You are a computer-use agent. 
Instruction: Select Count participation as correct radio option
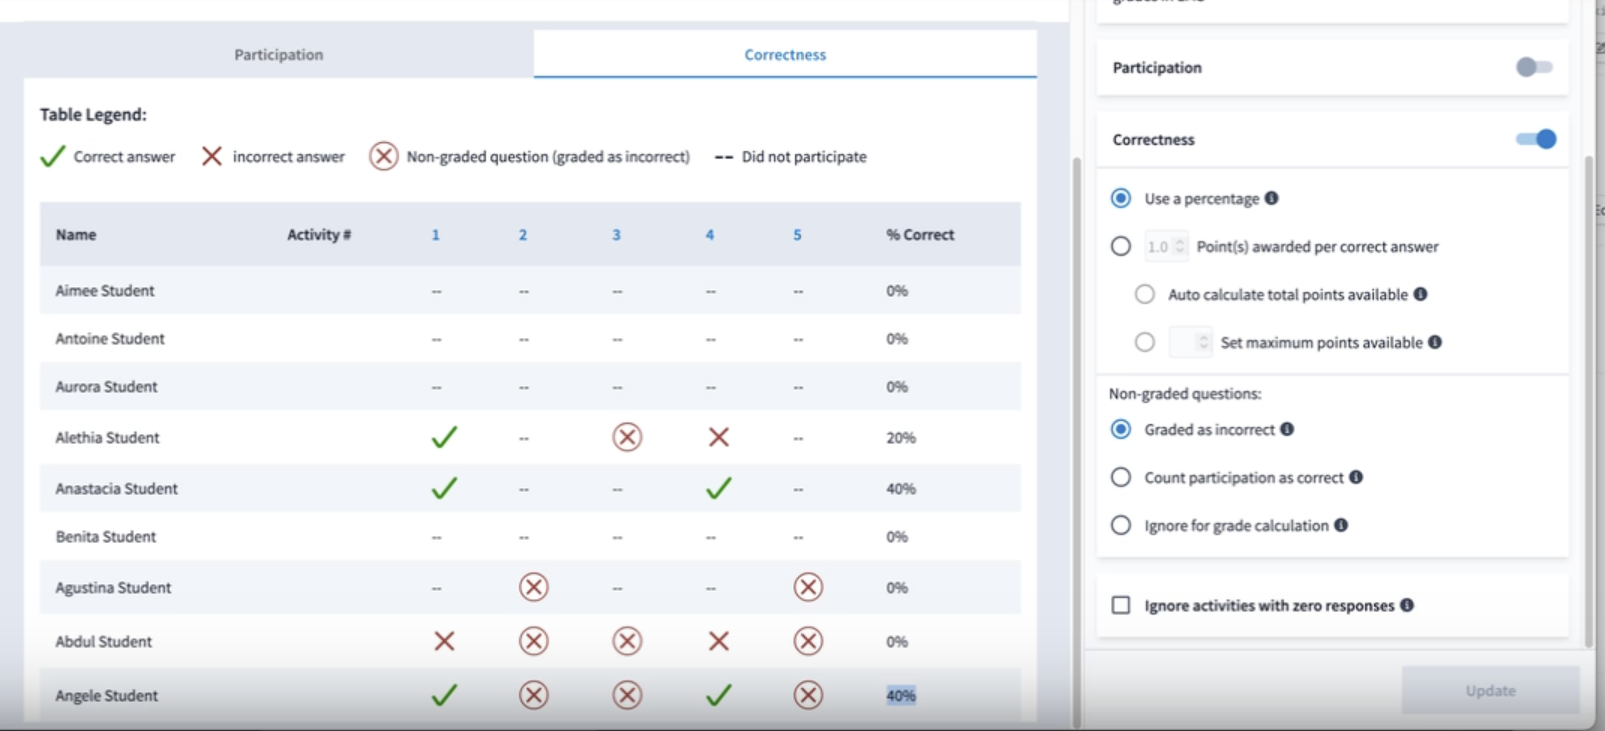[1121, 477]
